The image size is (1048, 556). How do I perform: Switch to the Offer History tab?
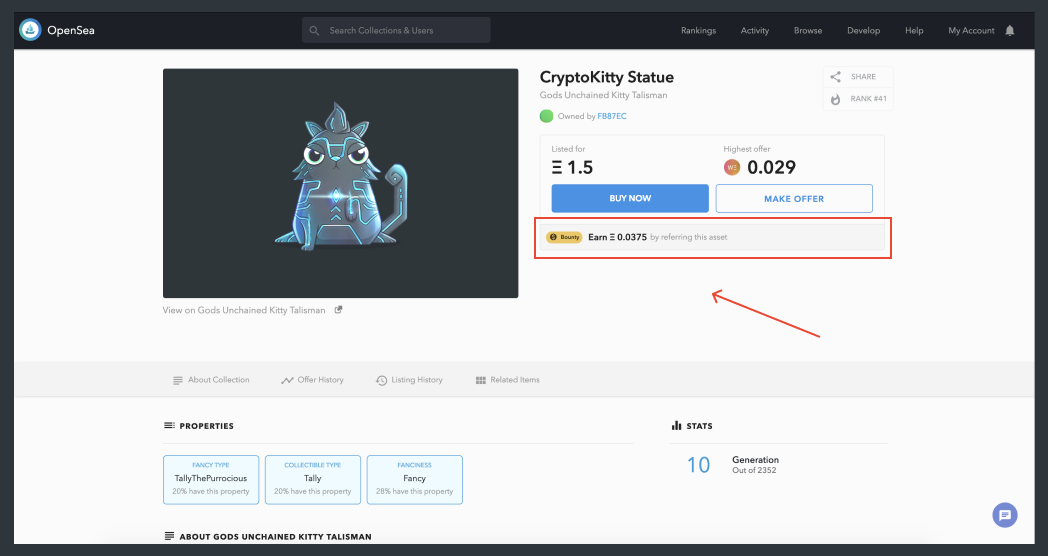pyautogui.click(x=312, y=380)
